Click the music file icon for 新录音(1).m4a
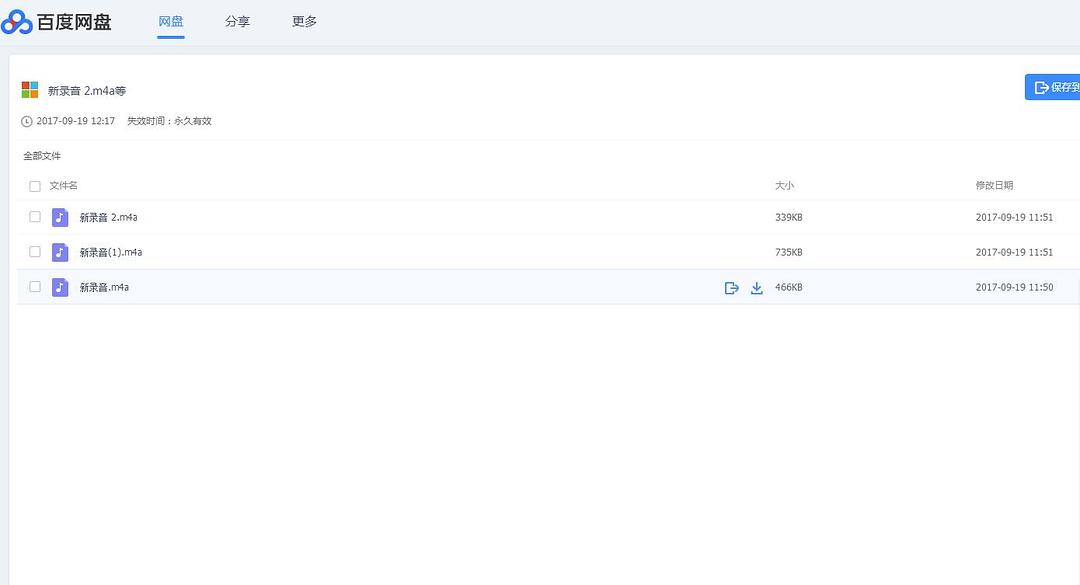The image size is (1080, 585). click(60, 252)
